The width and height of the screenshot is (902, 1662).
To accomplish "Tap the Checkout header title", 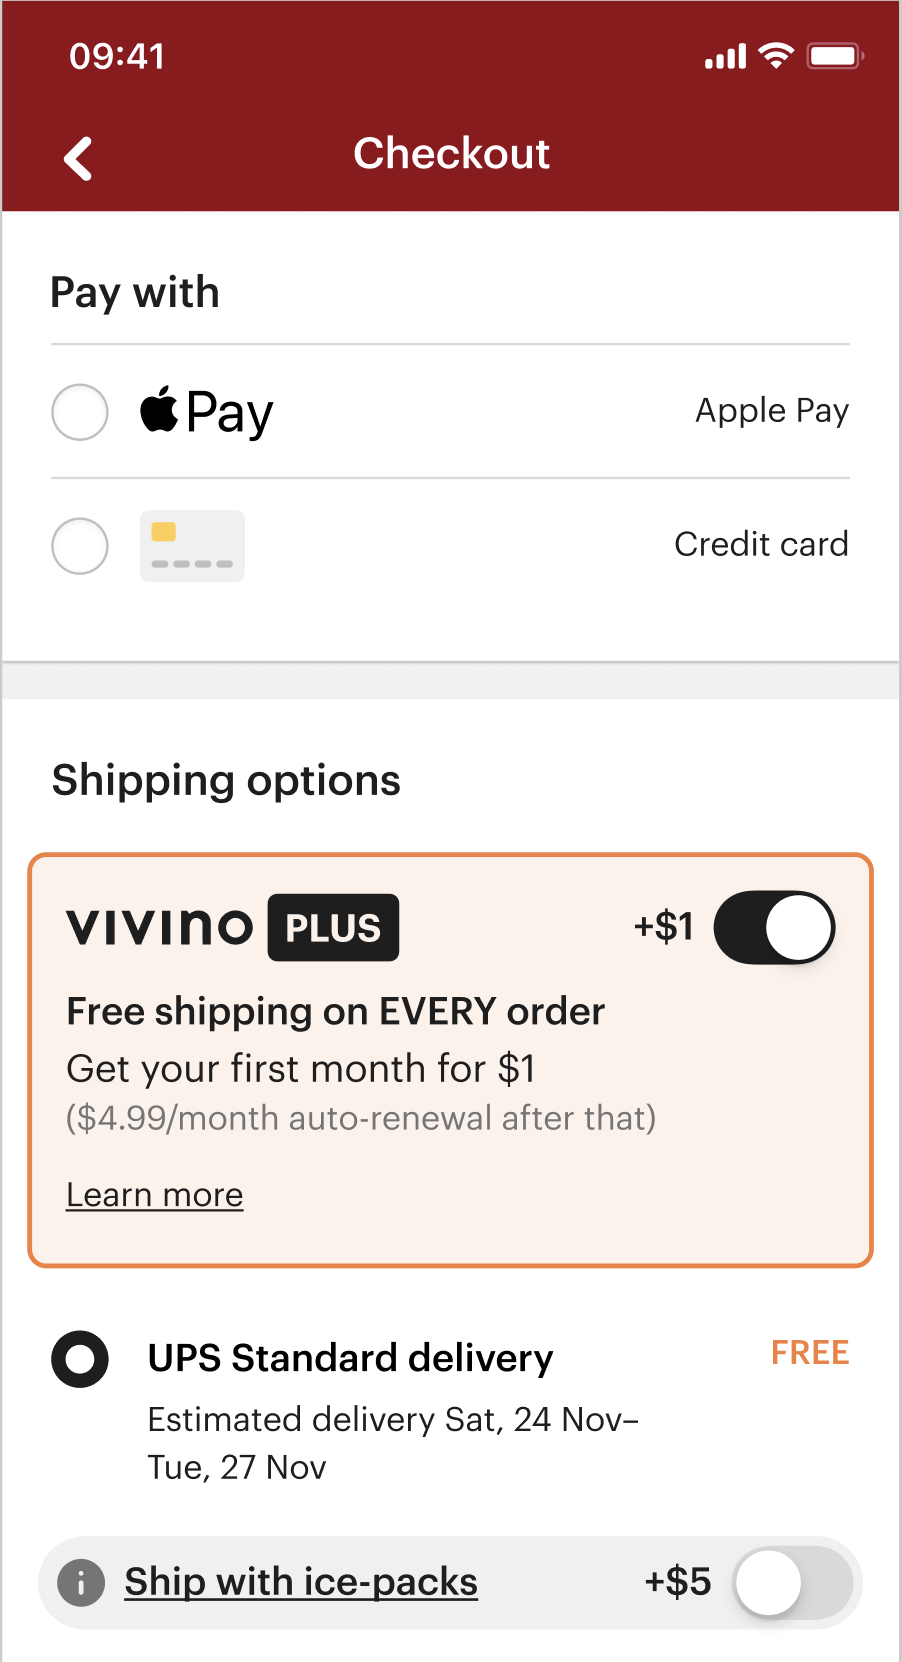I will tap(451, 154).
